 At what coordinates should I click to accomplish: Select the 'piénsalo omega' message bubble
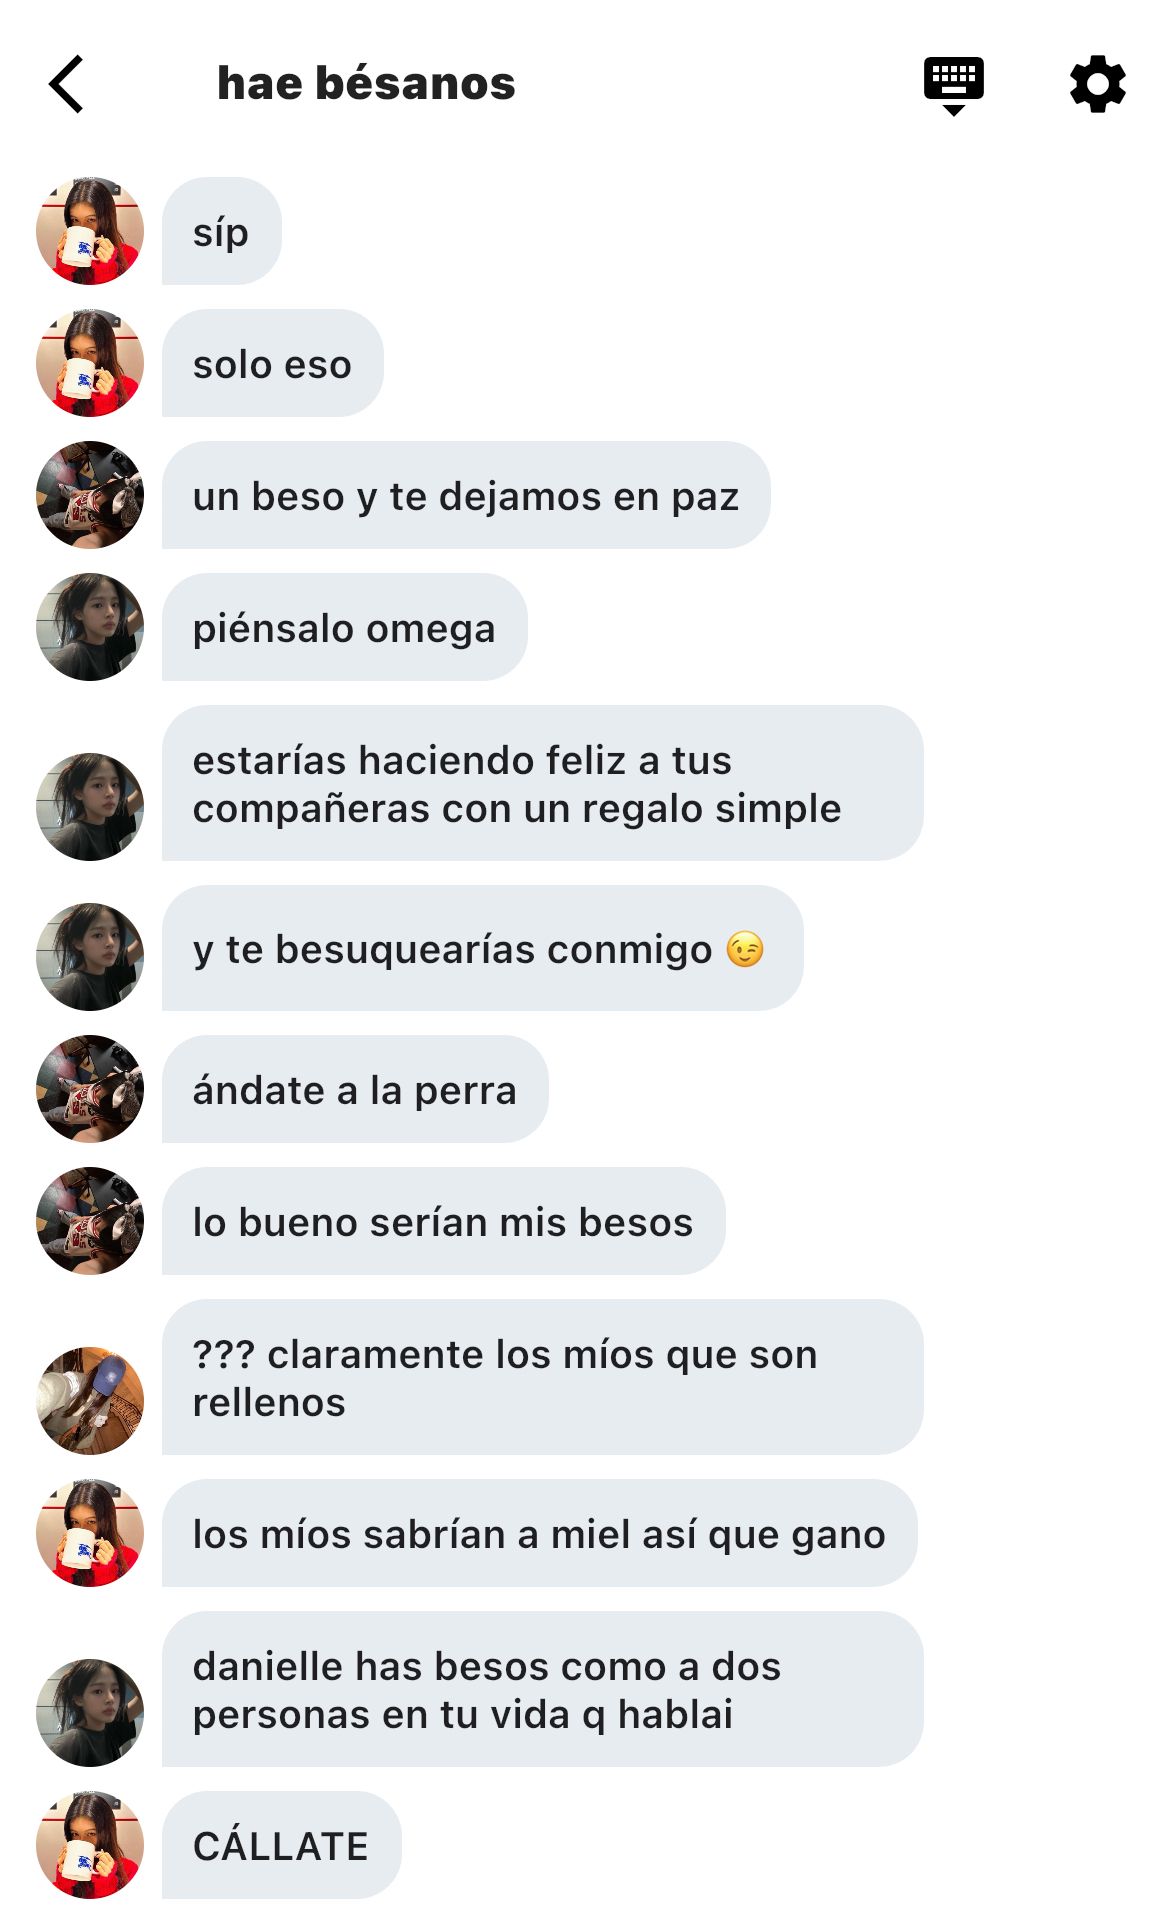[345, 627]
